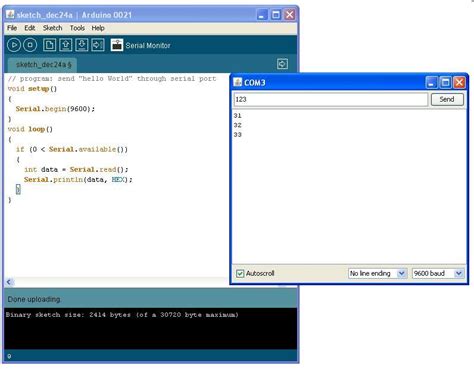The width and height of the screenshot is (474, 369).
Task: Select the sketch_dec24a tab
Action: (x=43, y=65)
